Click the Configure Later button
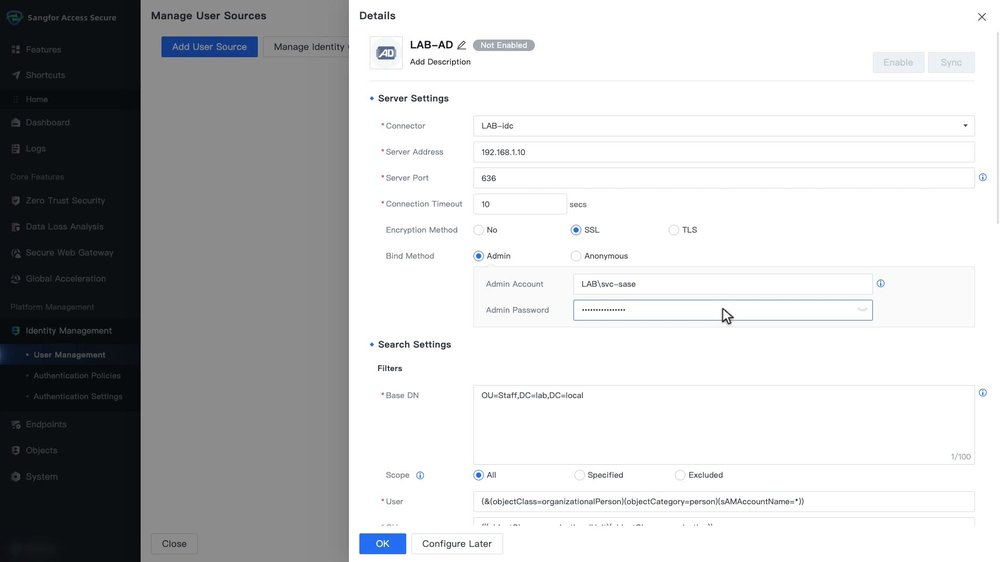 coord(457,544)
